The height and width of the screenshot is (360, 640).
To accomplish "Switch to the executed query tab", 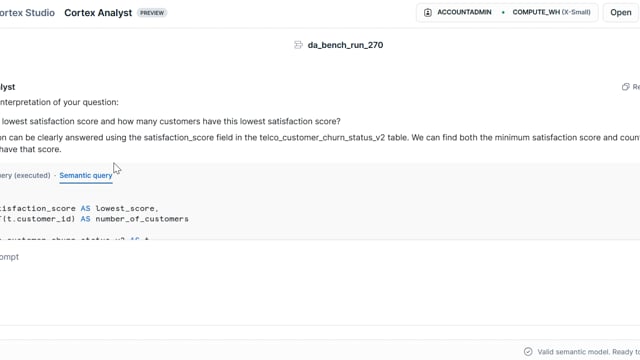I will [x=25, y=176].
